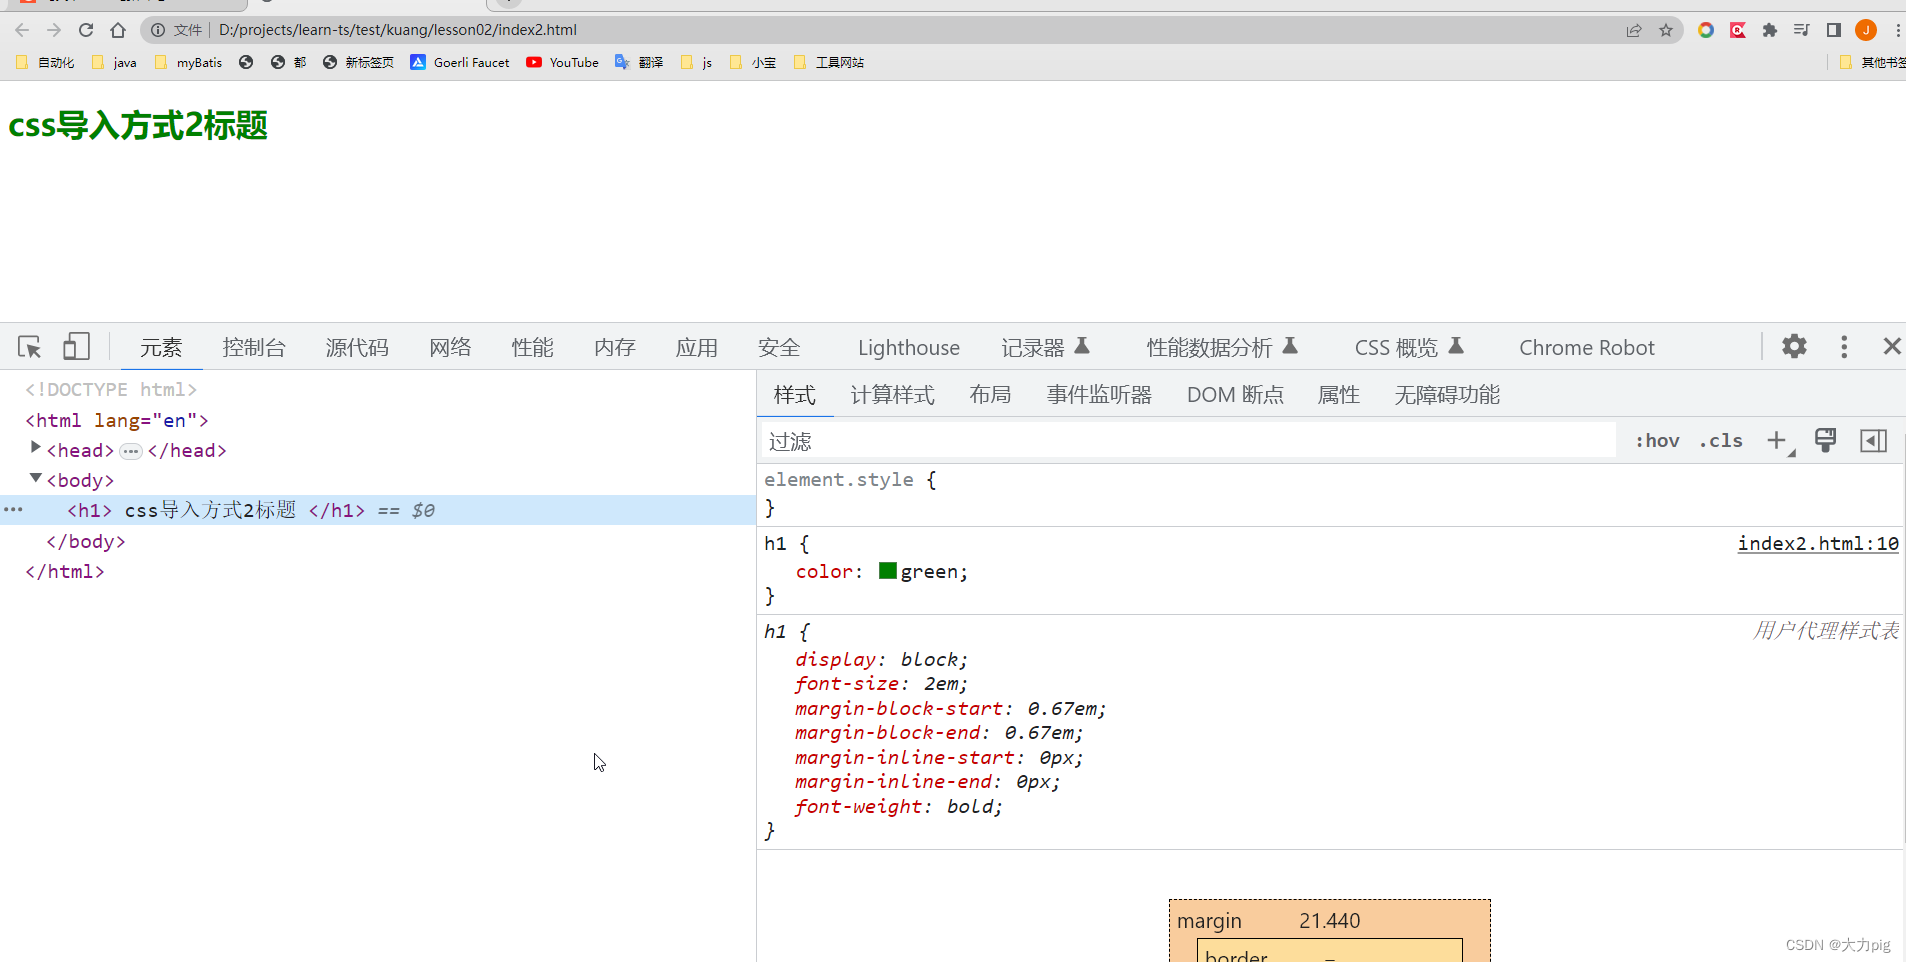Image resolution: width=1906 pixels, height=962 pixels.
Task: Switch to 无障碍功能 sub-tab
Action: pyautogui.click(x=1447, y=394)
